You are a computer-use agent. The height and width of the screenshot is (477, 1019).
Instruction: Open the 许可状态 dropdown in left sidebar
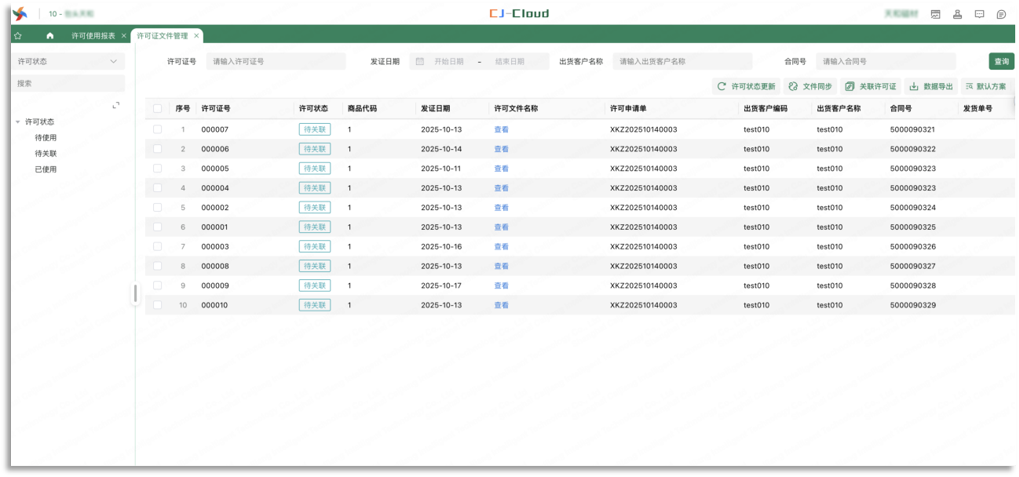(68, 61)
